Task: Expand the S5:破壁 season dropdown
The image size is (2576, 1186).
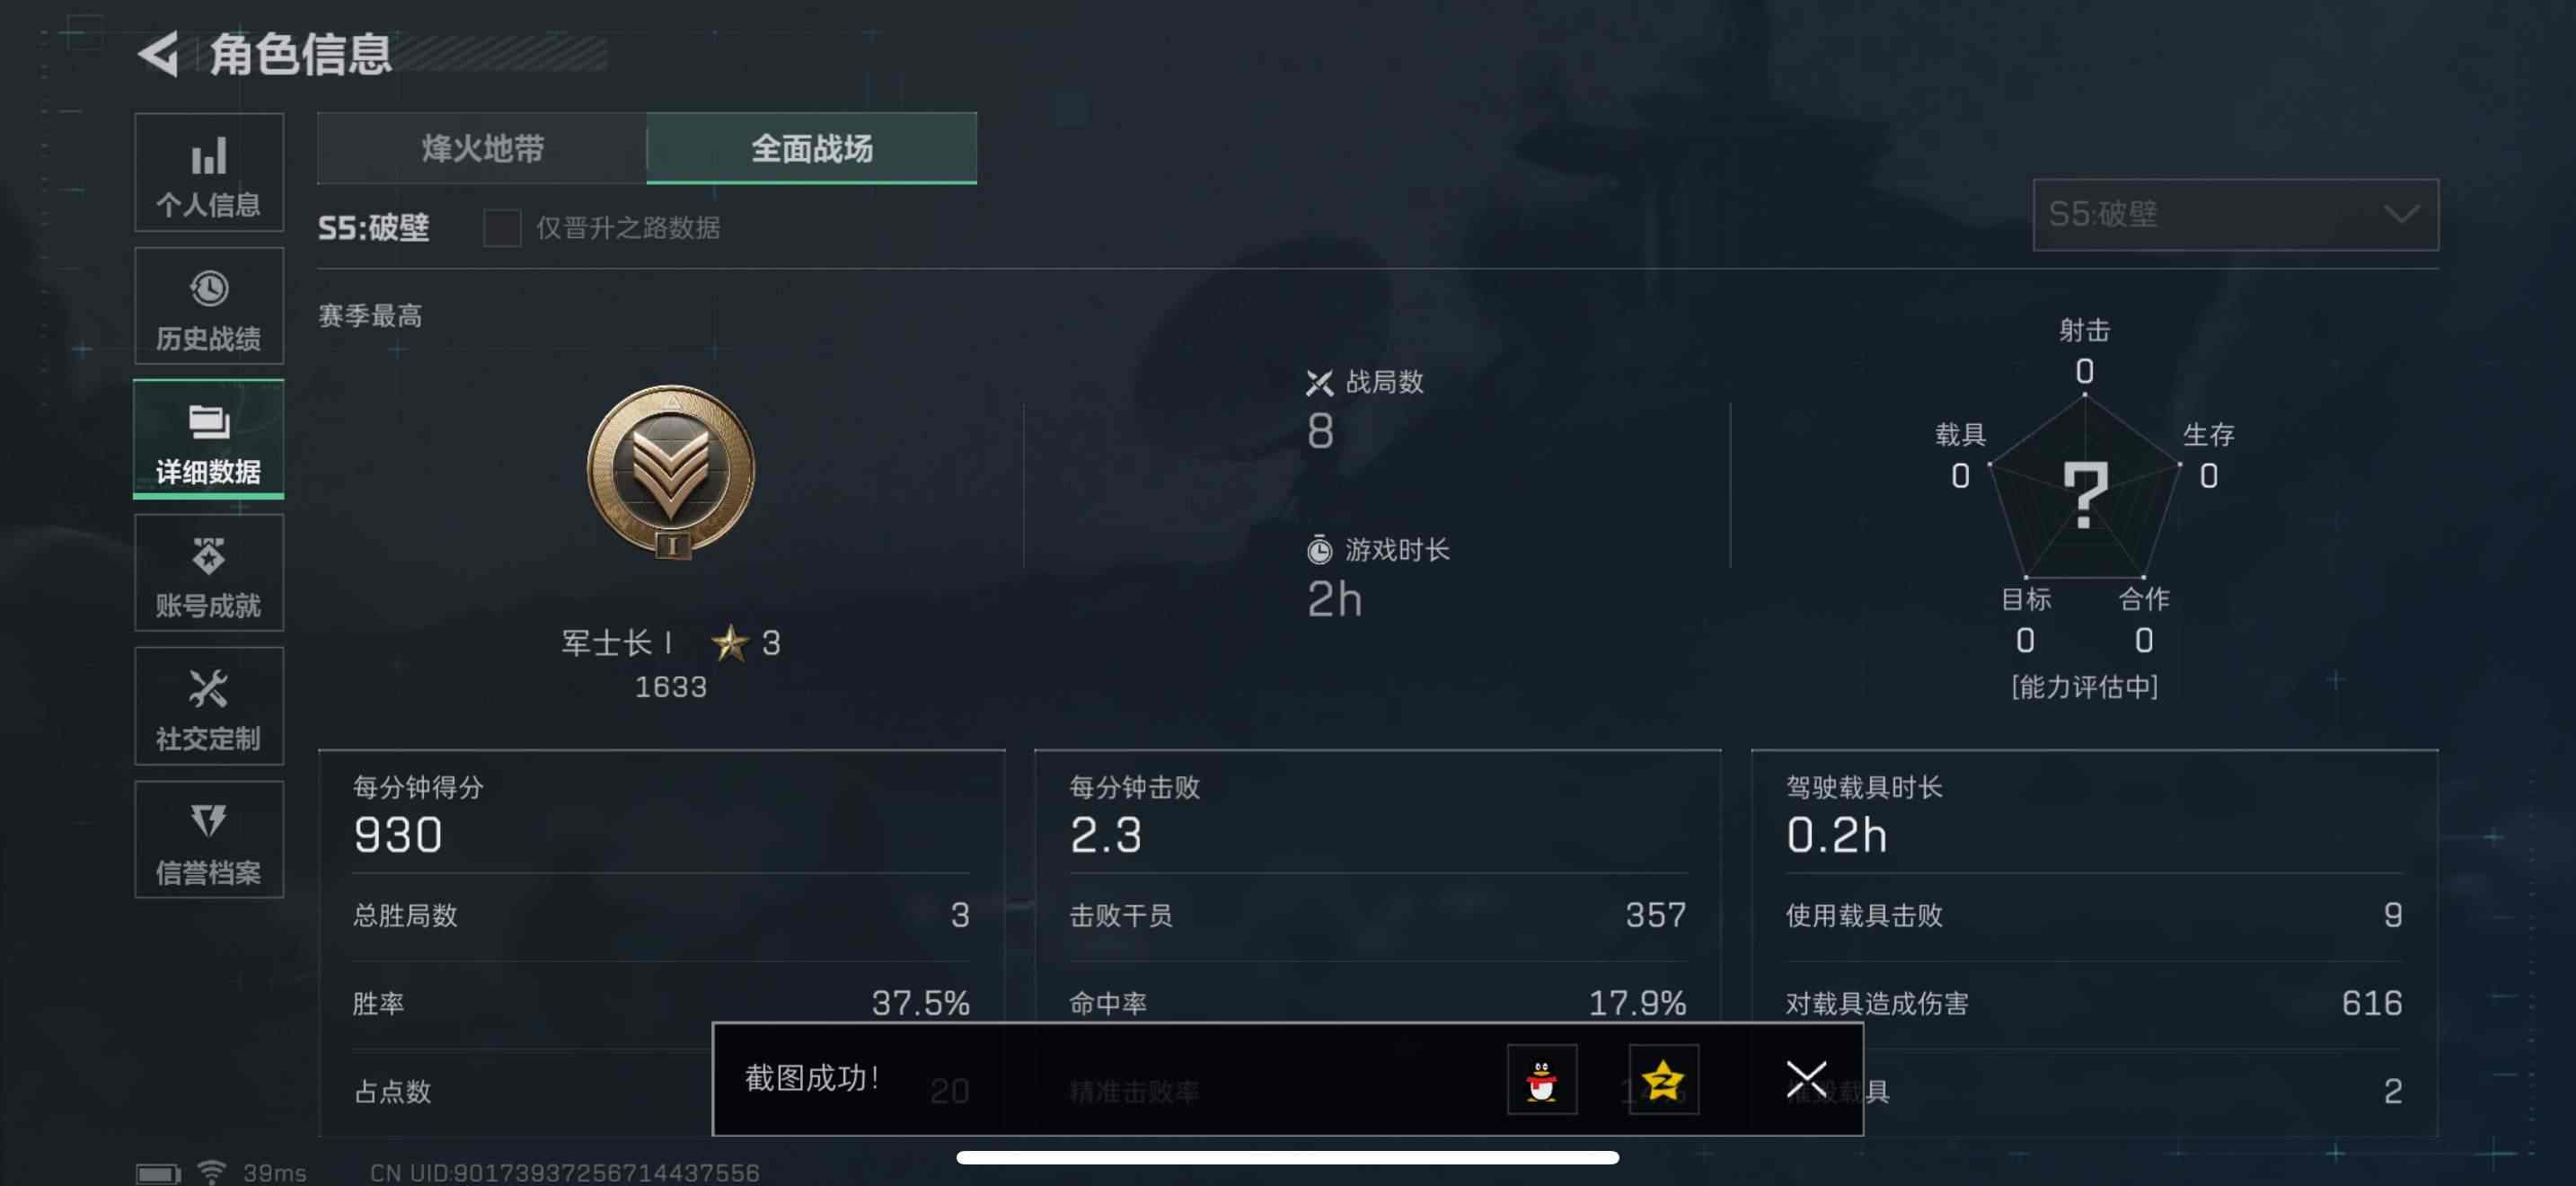Action: pos(2235,215)
